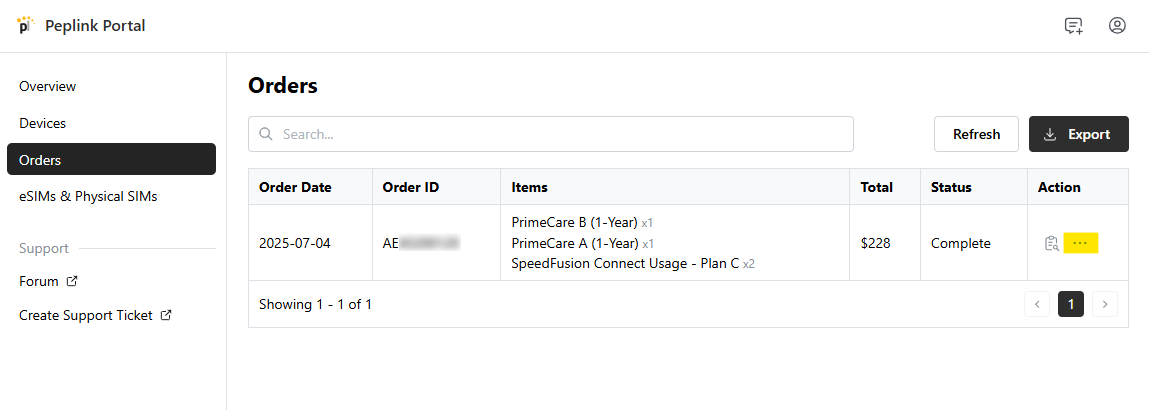The width and height of the screenshot is (1149, 410).
Task: Export the orders list
Action: pos(1078,134)
